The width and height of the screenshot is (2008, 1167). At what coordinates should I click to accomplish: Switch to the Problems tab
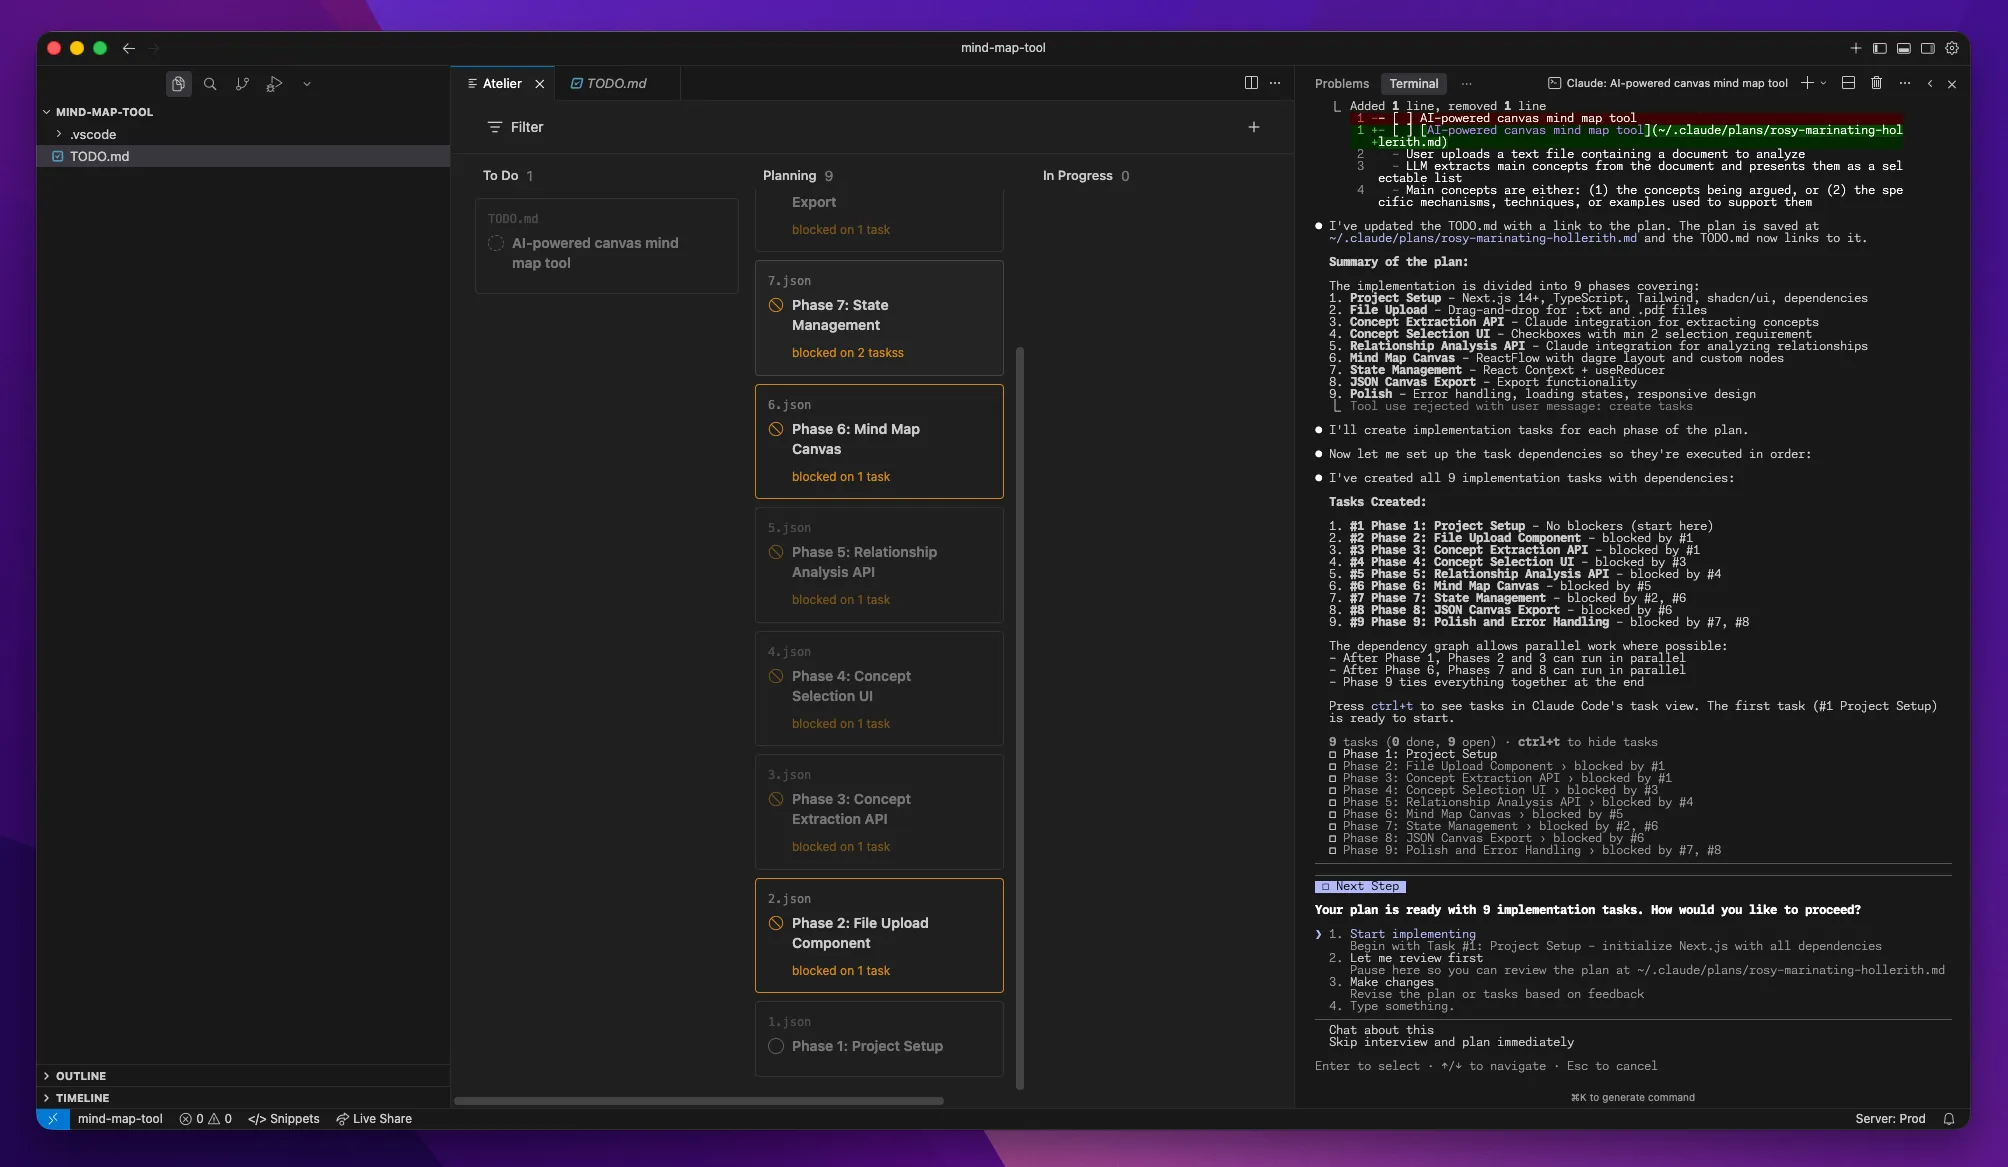tap(1341, 84)
